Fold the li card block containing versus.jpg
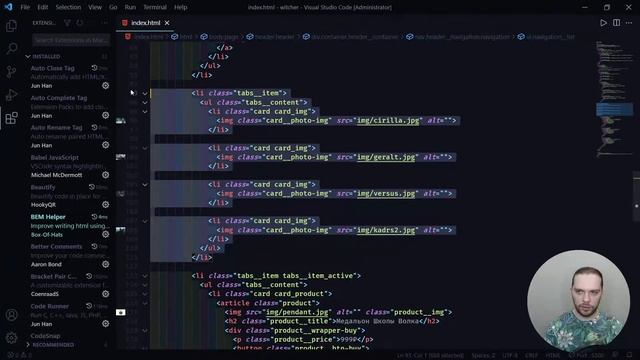The height and width of the screenshot is (360, 640). point(145,184)
